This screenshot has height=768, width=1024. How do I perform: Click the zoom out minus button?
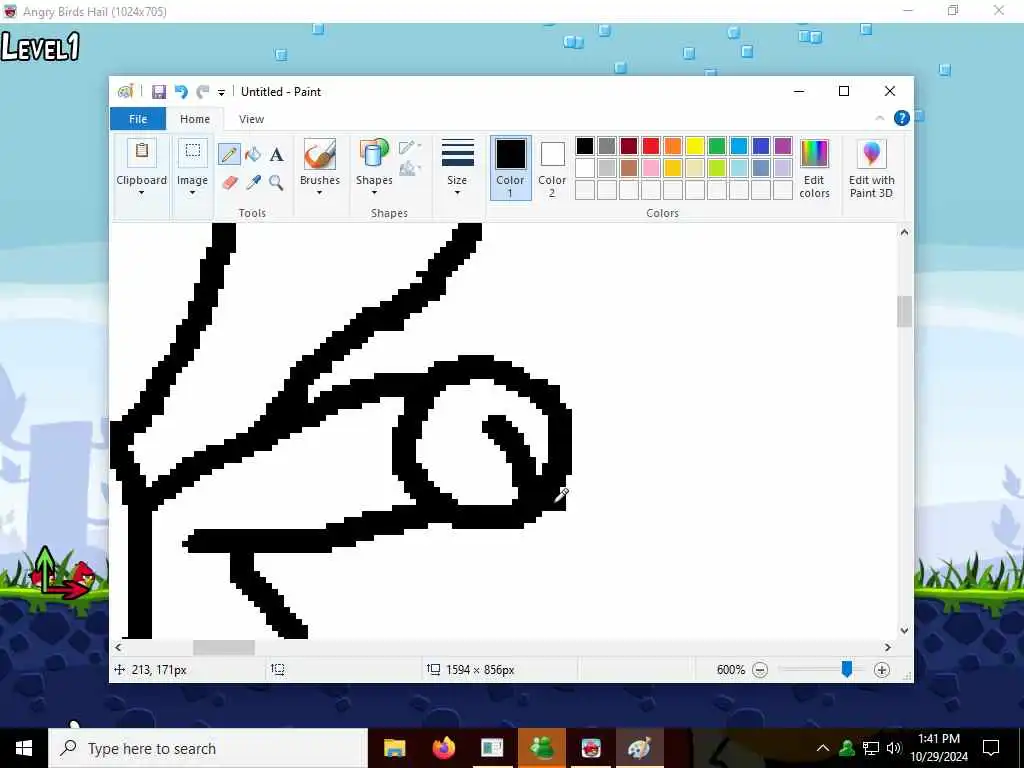760,669
